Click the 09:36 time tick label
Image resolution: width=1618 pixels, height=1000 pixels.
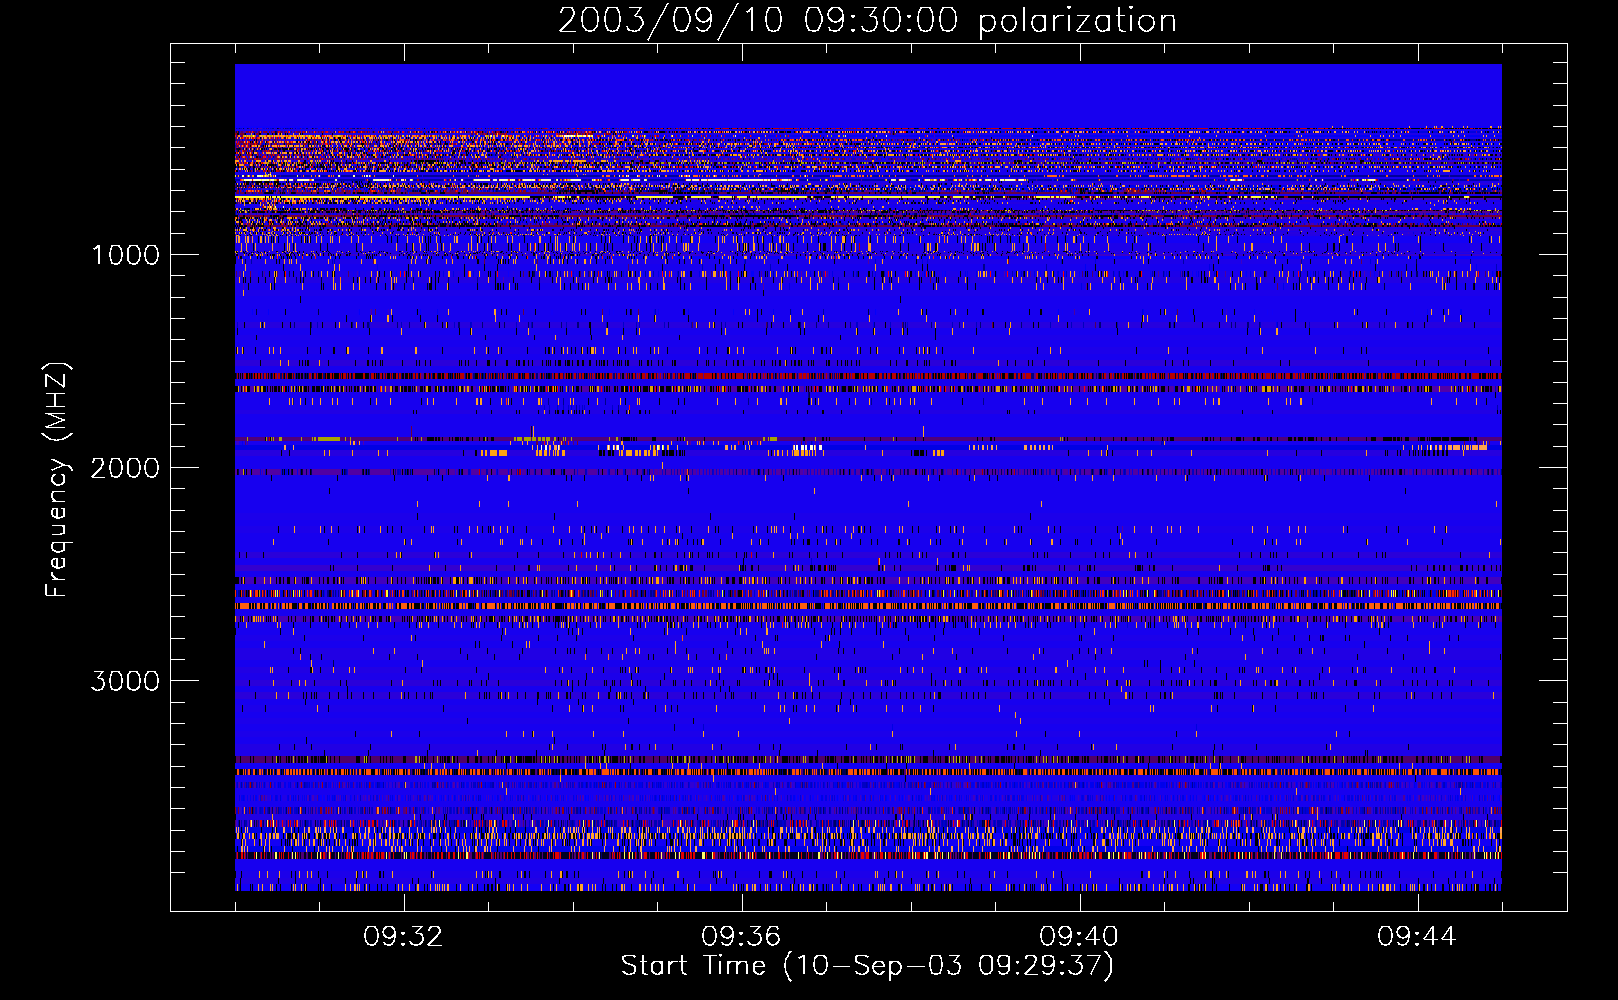point(741,936)
